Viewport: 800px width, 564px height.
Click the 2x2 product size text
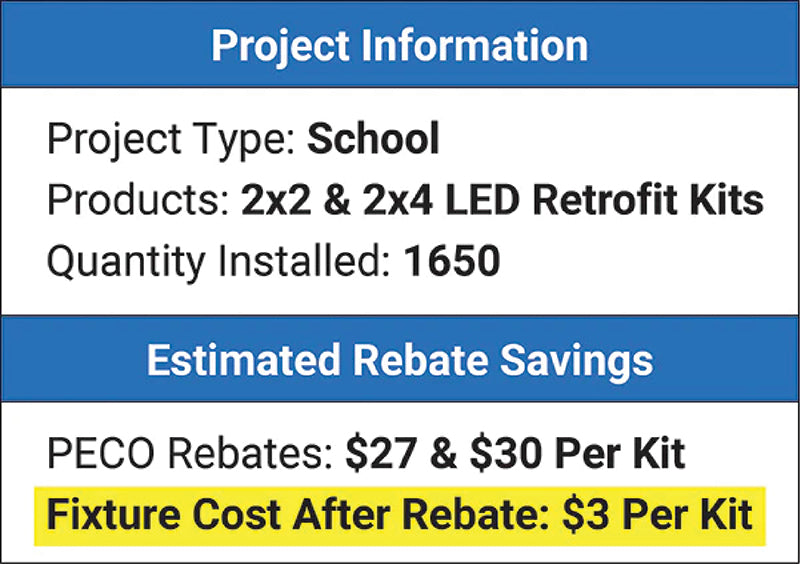click(x=276, y=200)
